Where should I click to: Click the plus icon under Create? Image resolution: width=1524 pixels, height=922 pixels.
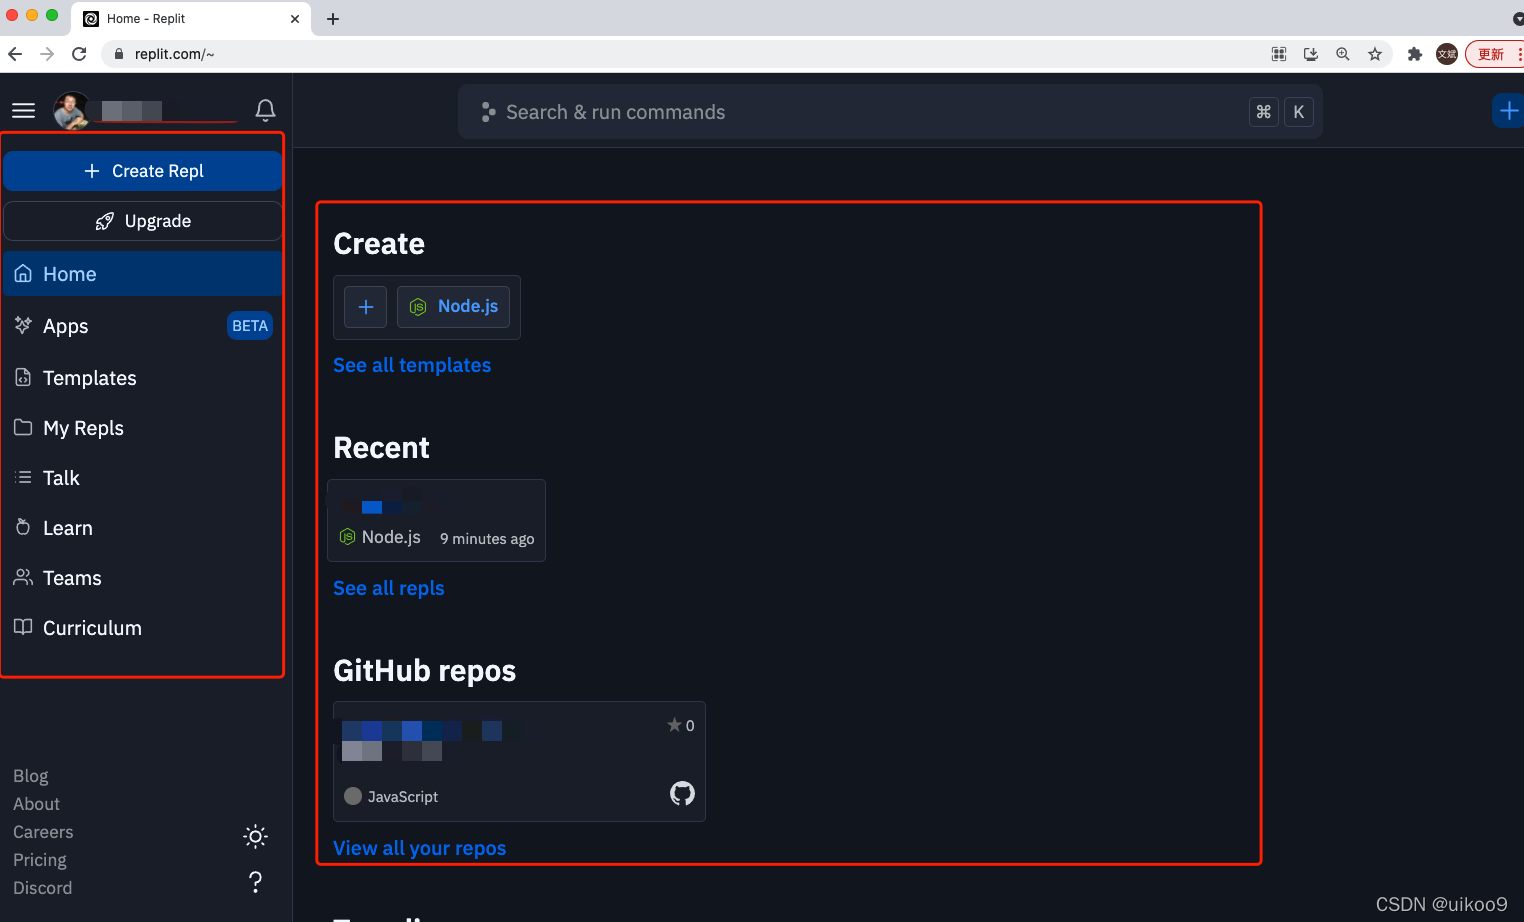[366, 307]
